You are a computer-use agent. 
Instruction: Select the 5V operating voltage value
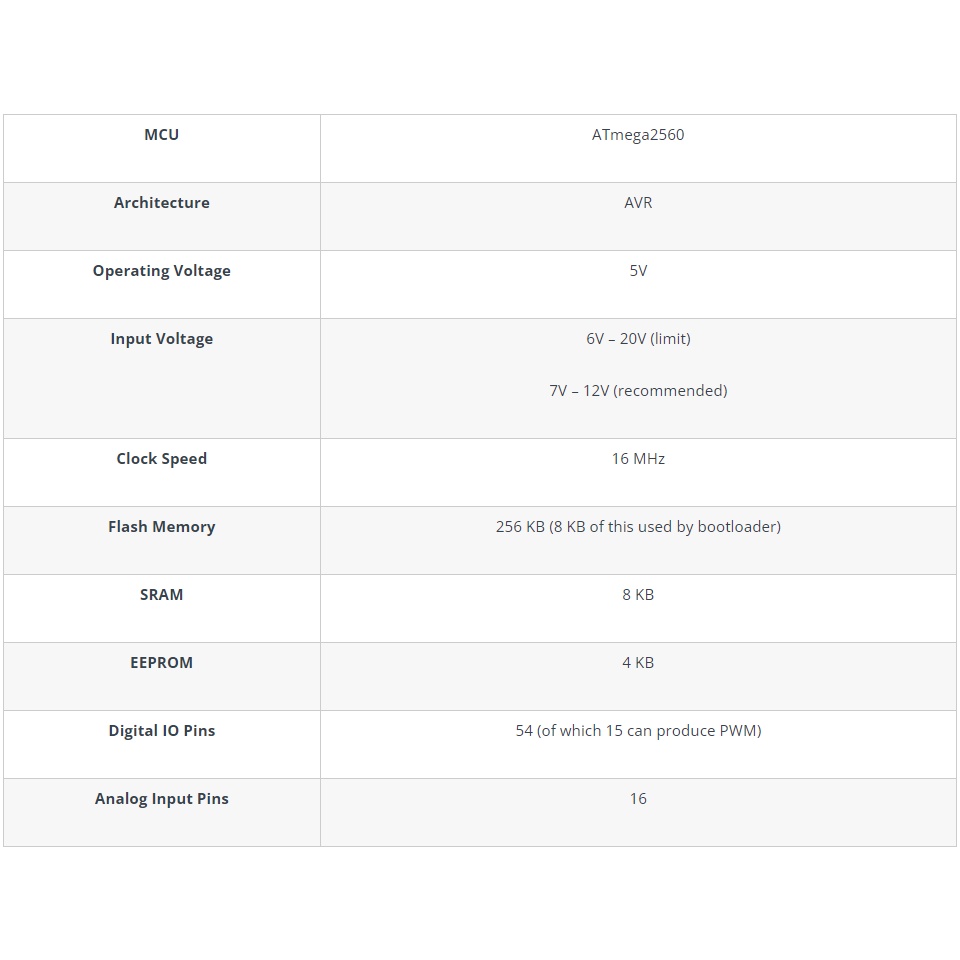638,271
